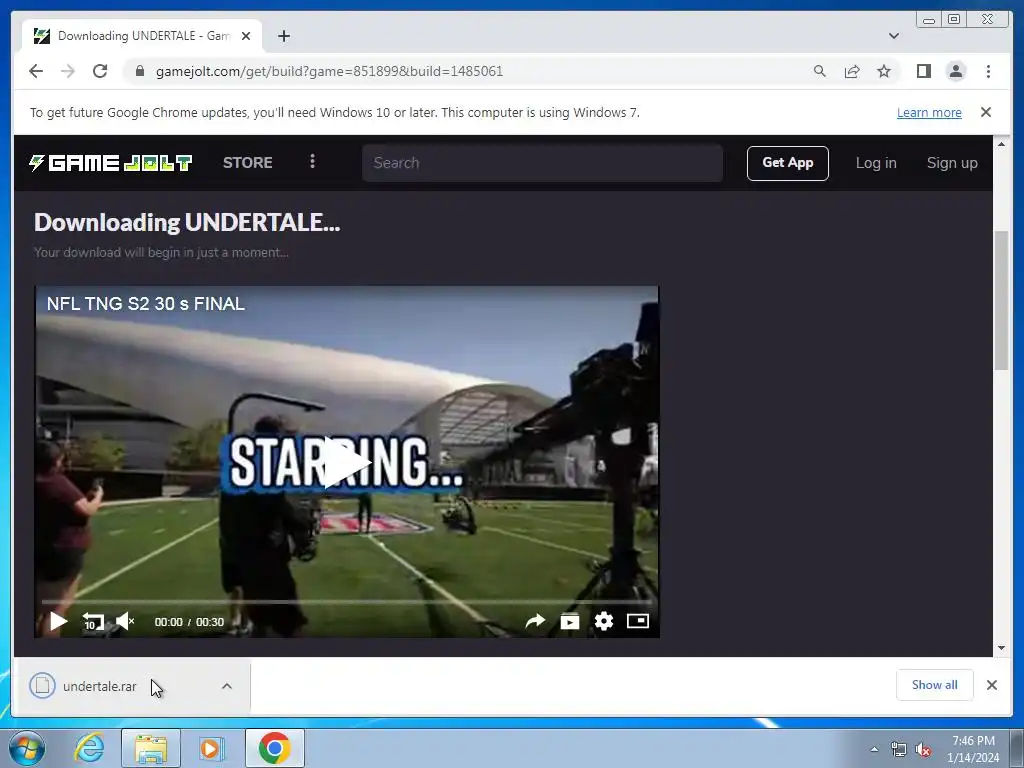The width and height of the screenshot is (1024, 768).
Task: Bookmark this tab with the star icon
Action: tap(884, 71)
